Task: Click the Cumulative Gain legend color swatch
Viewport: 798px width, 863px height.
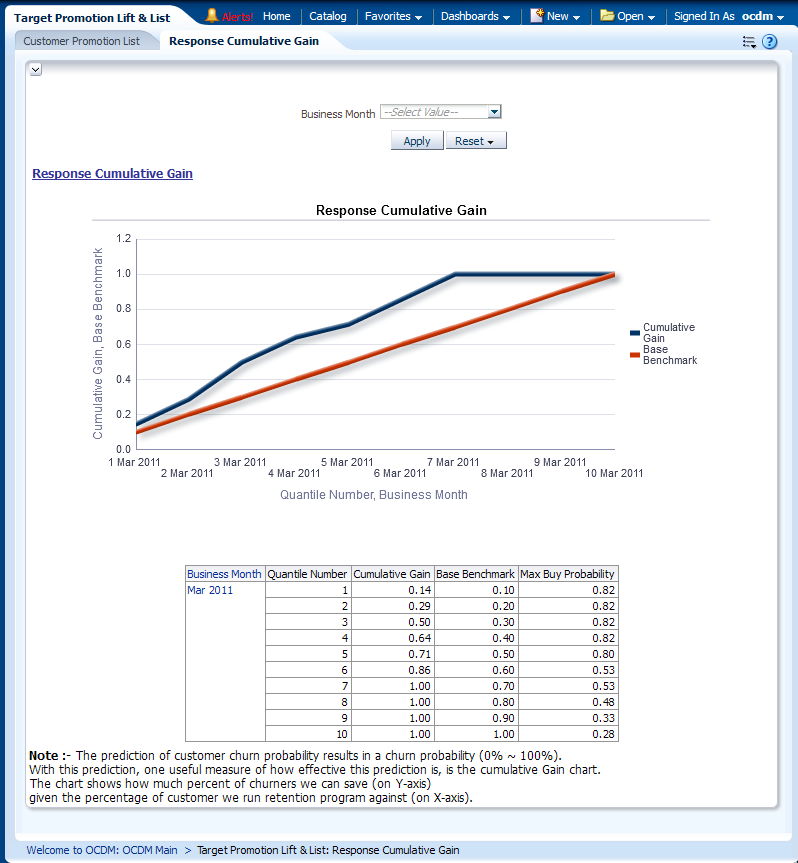Action: click(634, 333)
